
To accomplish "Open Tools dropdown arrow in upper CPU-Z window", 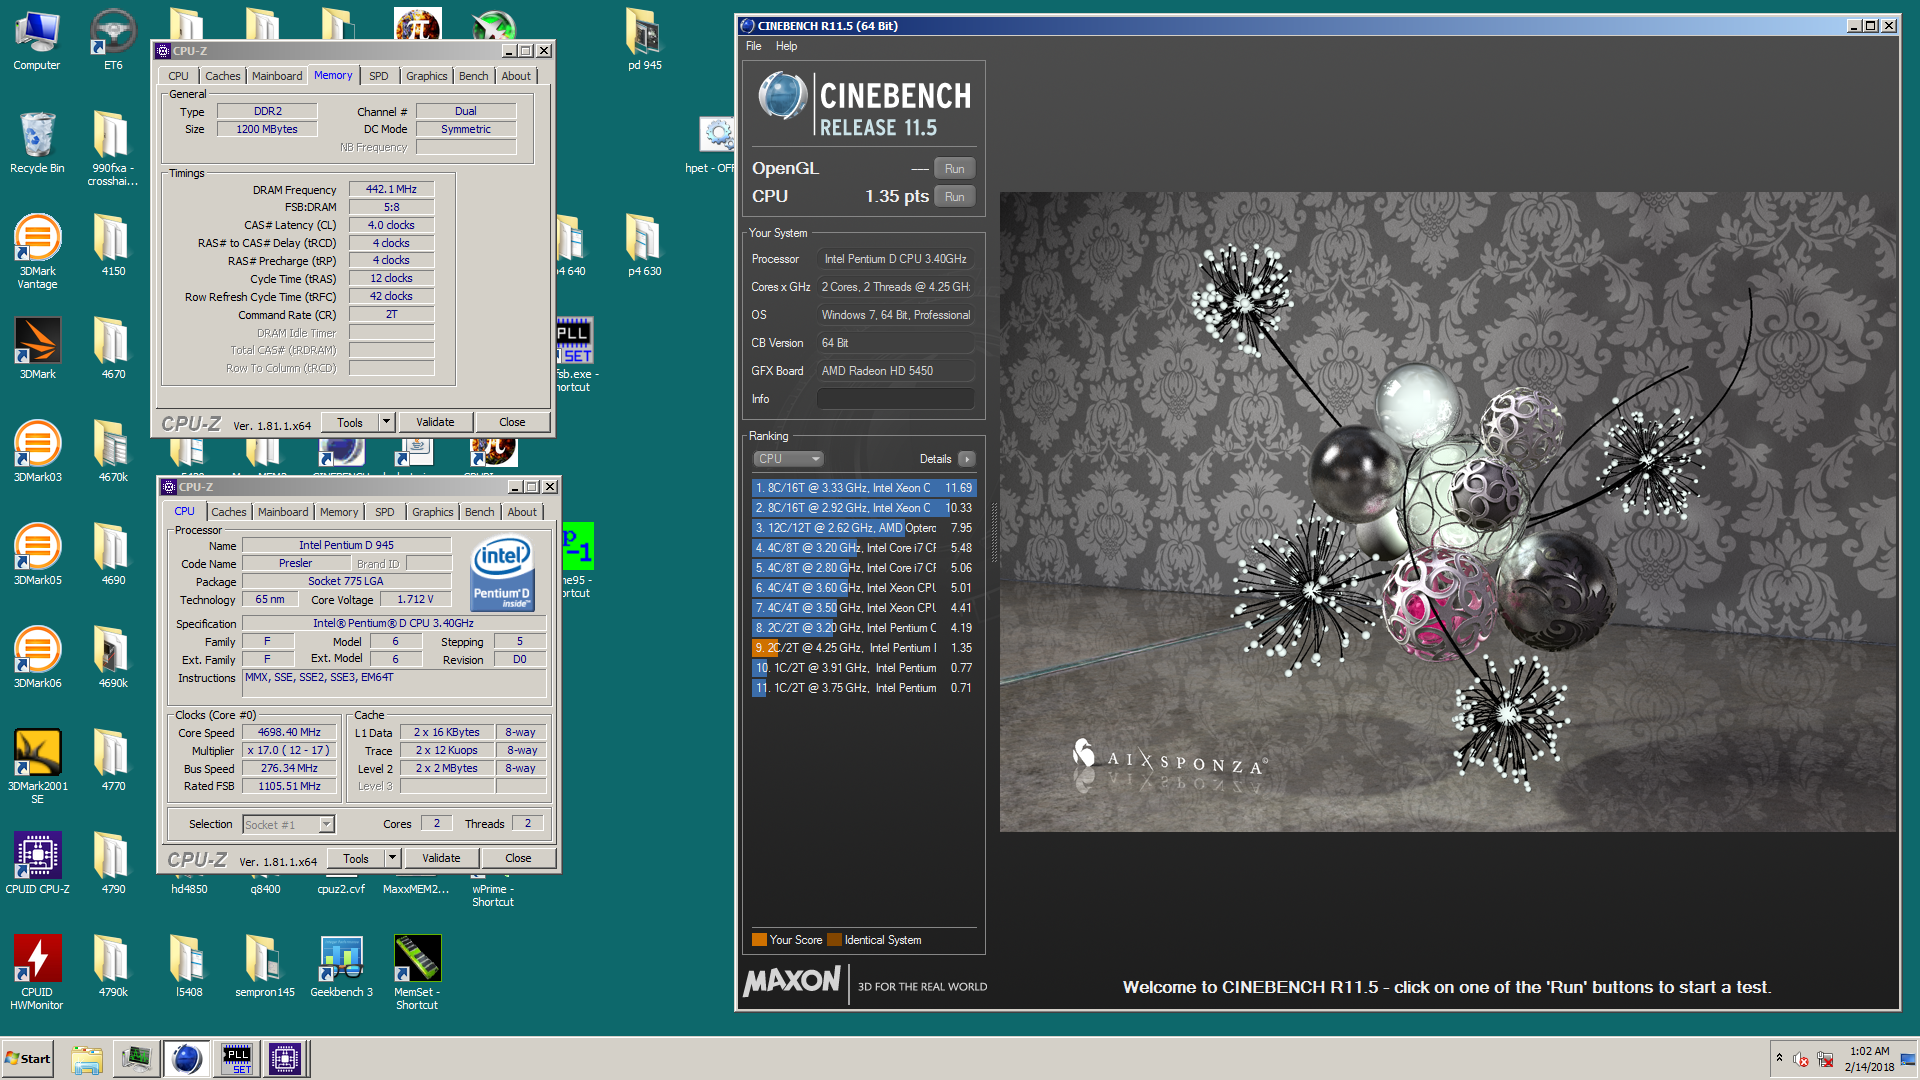I will click(387, 422).
